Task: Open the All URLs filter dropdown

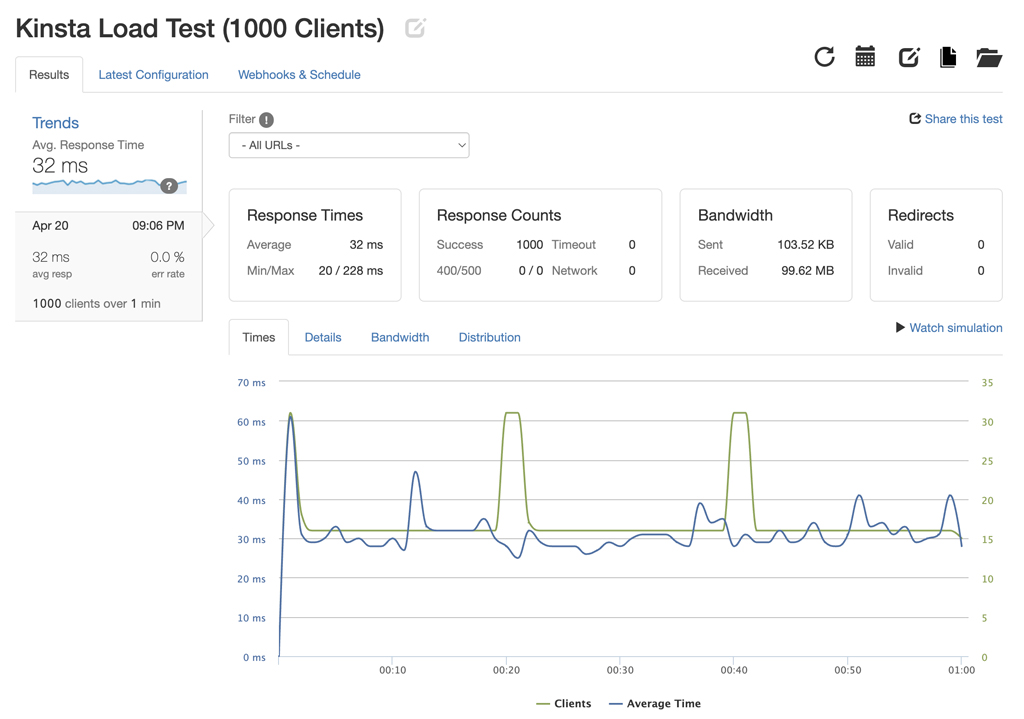Action: 349,145
